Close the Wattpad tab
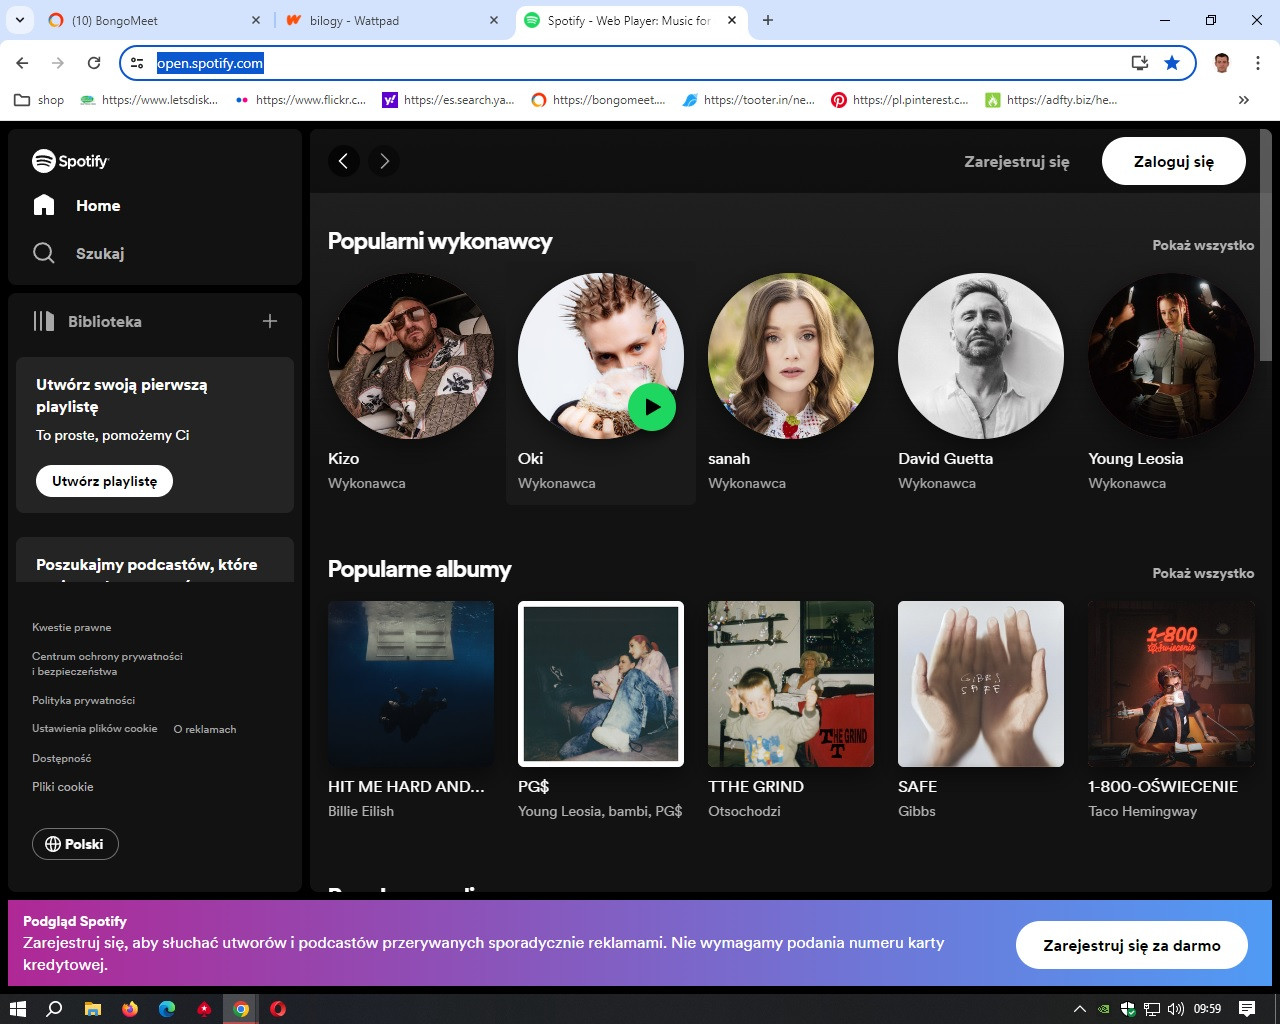Screen dimensions: 1280x1024 tap(494, 20)
